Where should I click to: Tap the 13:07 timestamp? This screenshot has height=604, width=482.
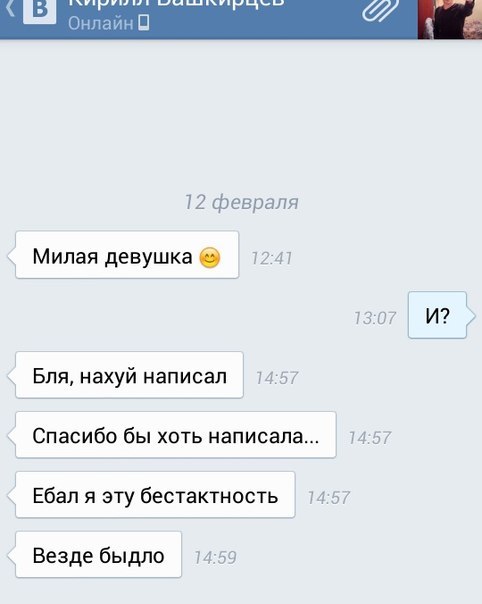375,318
